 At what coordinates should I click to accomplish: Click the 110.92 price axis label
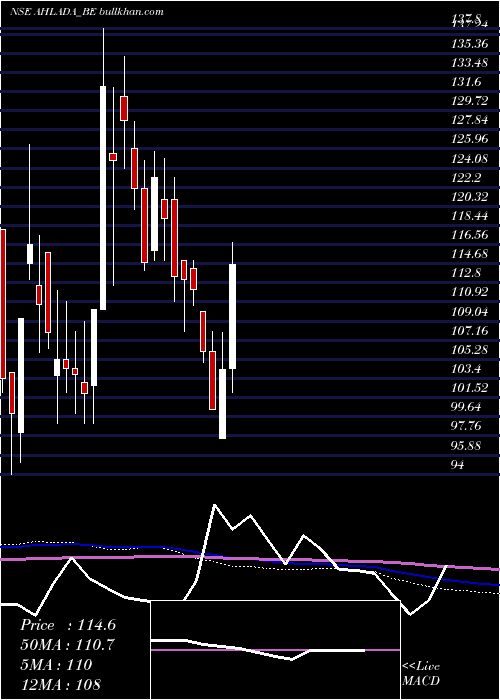click(470, 292)
